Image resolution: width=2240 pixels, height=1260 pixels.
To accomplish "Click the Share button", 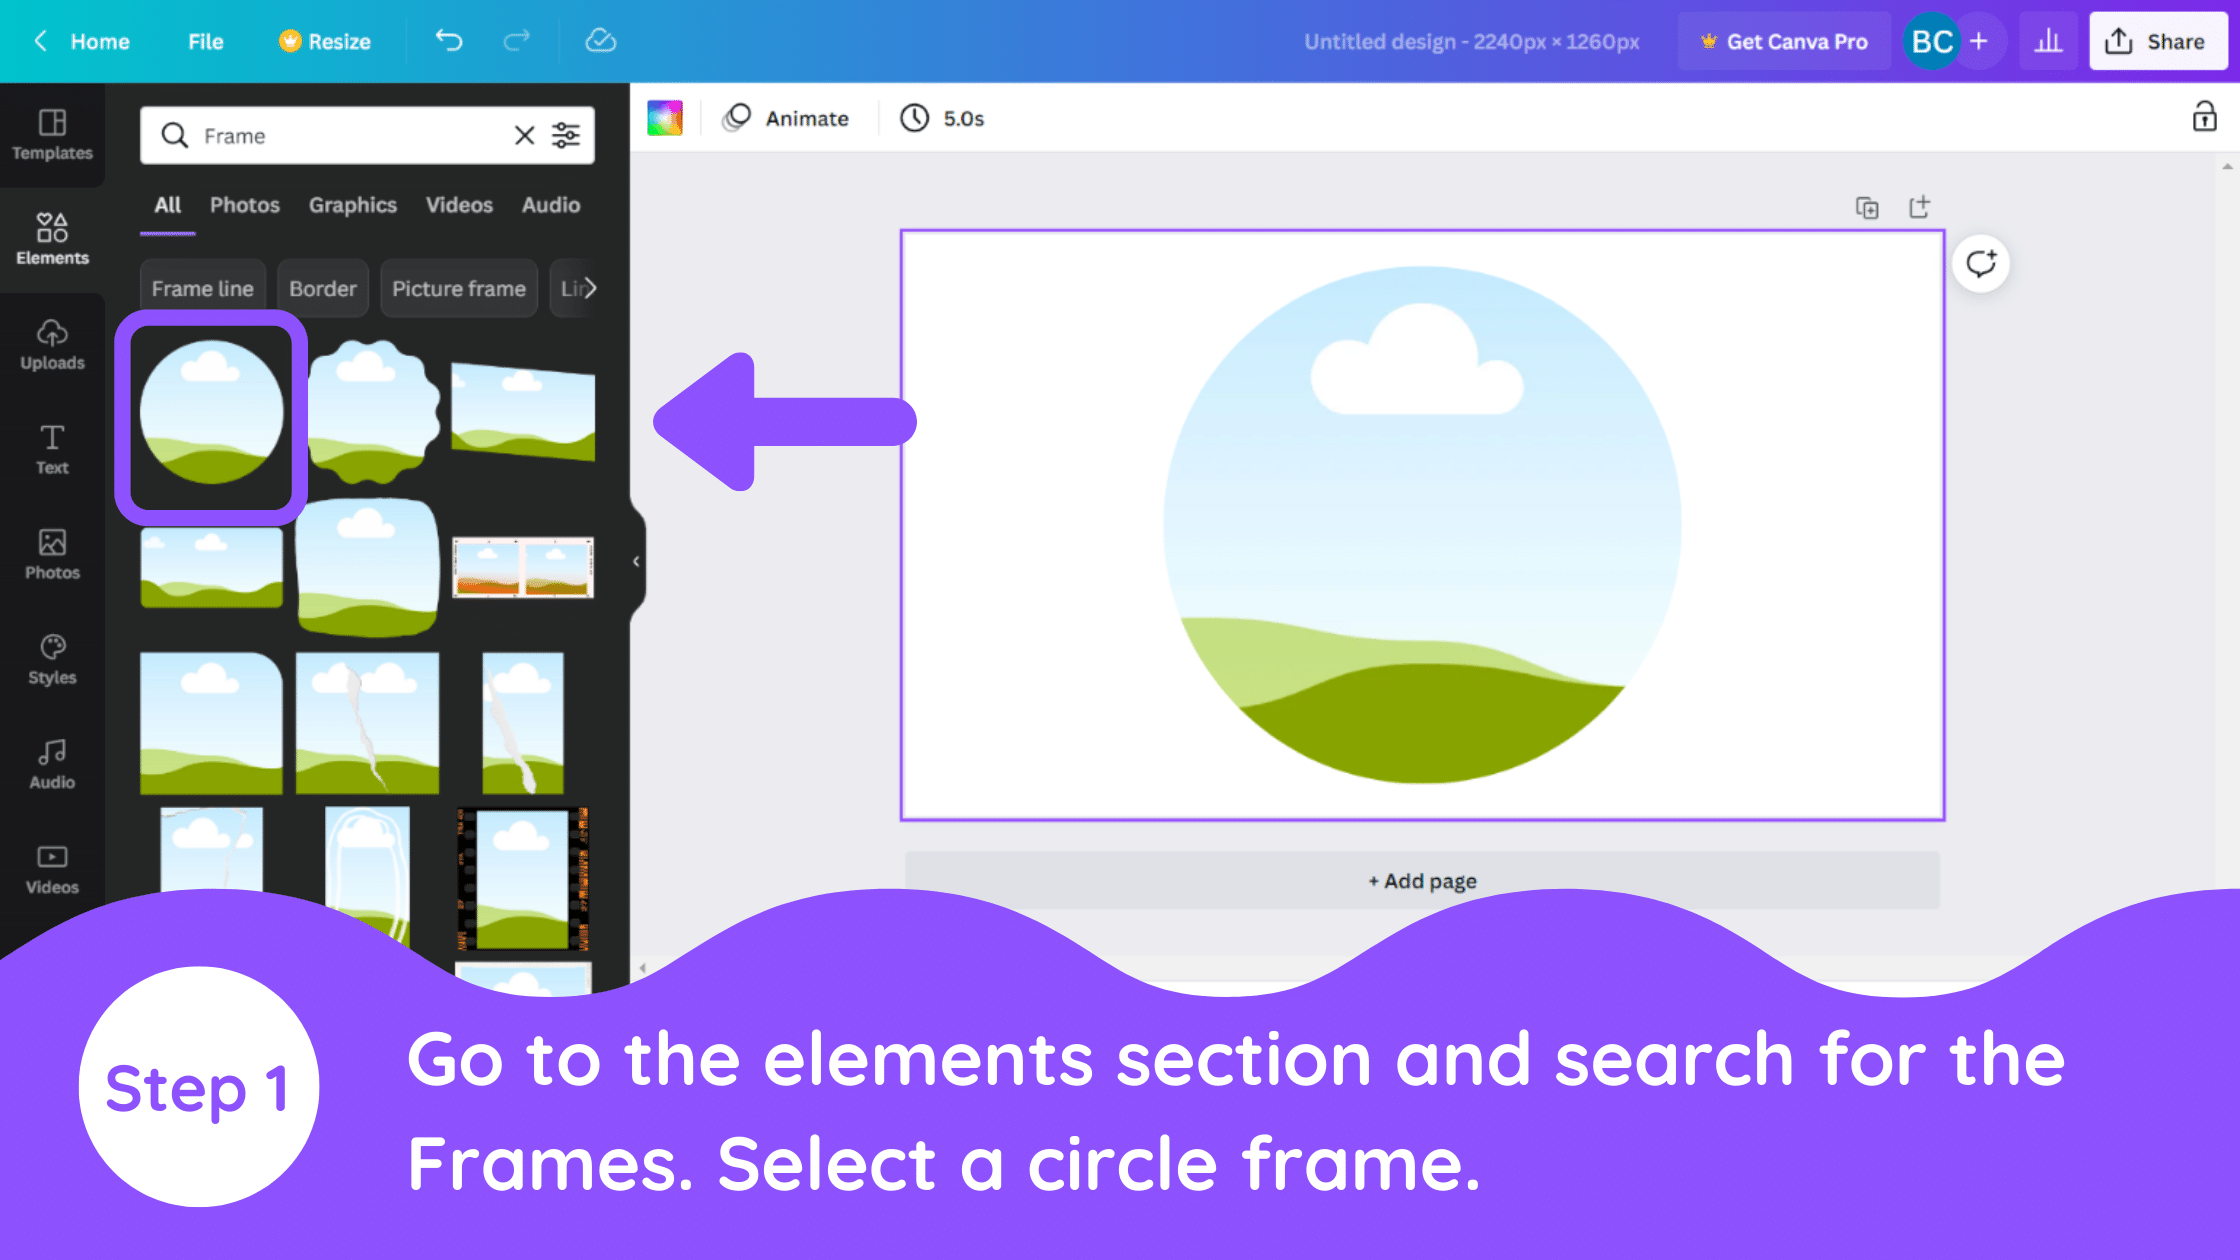I will [x=2157, y=41].
